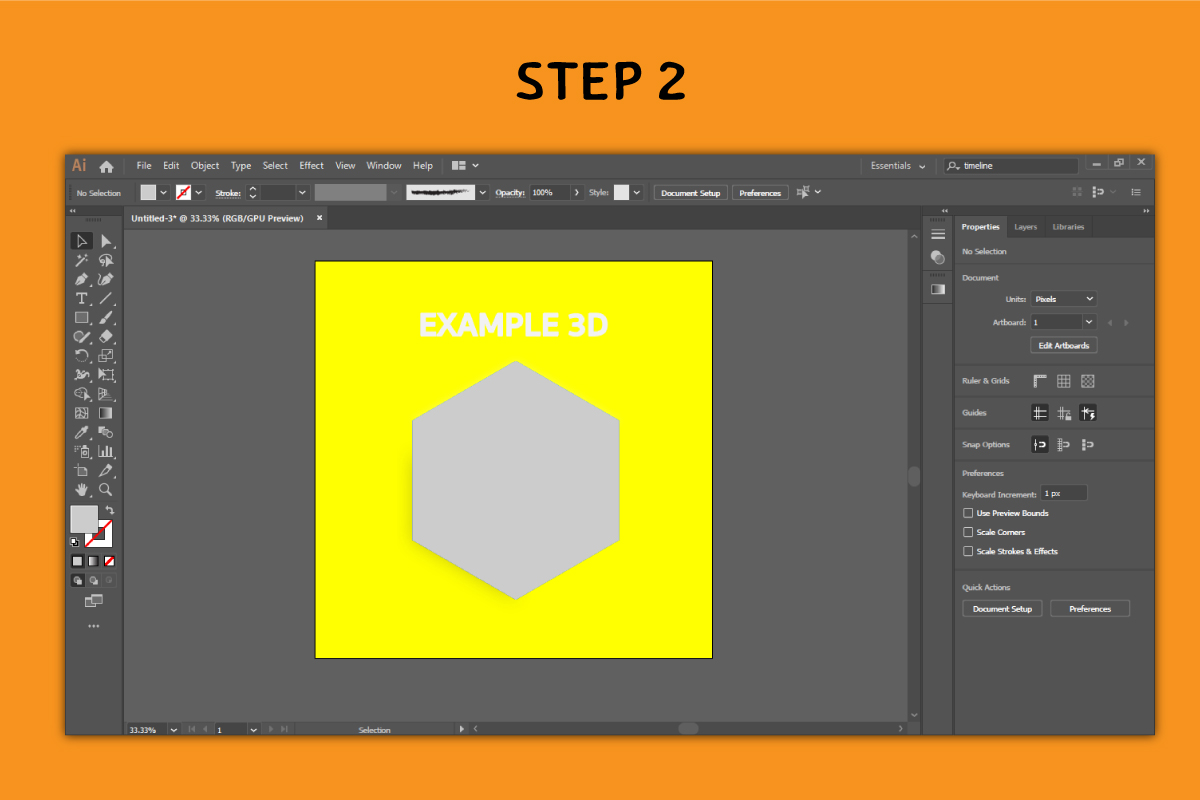
Task: Select the Scale tool
Action: [x=106, y=355]
